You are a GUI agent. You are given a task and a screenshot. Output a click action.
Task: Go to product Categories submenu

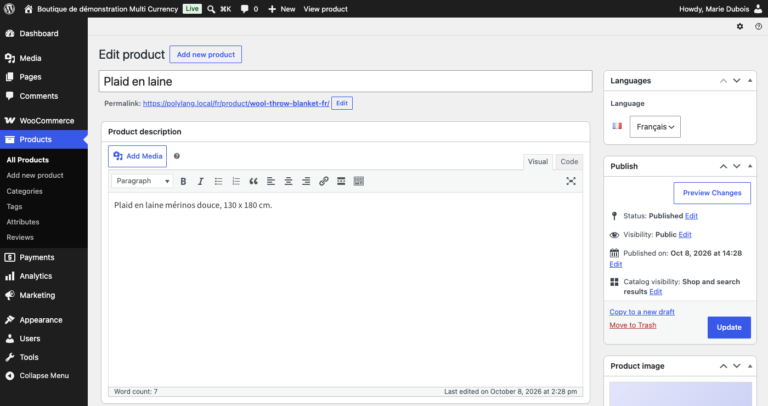coord(24,191)
